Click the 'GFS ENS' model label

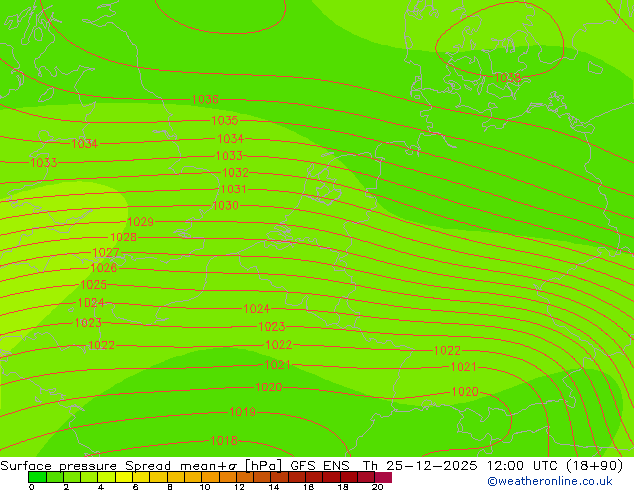click(320, 466)
